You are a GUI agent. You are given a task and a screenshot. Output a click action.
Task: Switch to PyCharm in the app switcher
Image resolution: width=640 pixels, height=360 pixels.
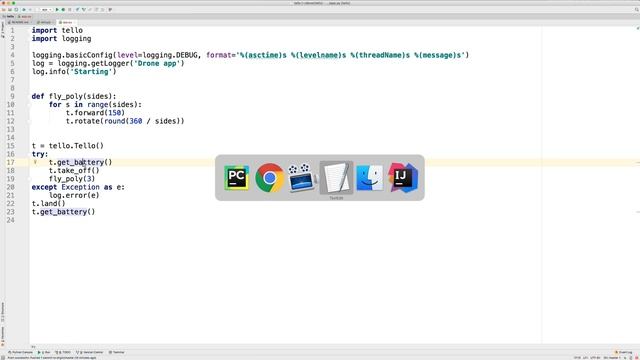(x=237, y=178)
